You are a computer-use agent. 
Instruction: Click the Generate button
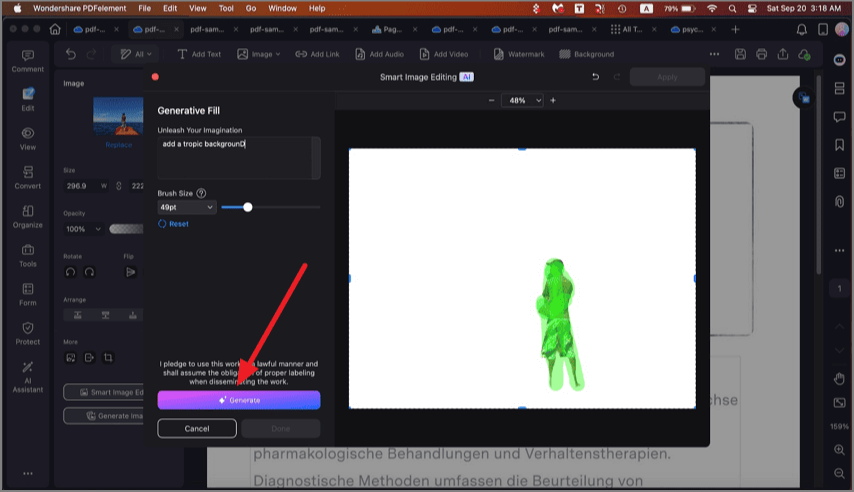239,400
